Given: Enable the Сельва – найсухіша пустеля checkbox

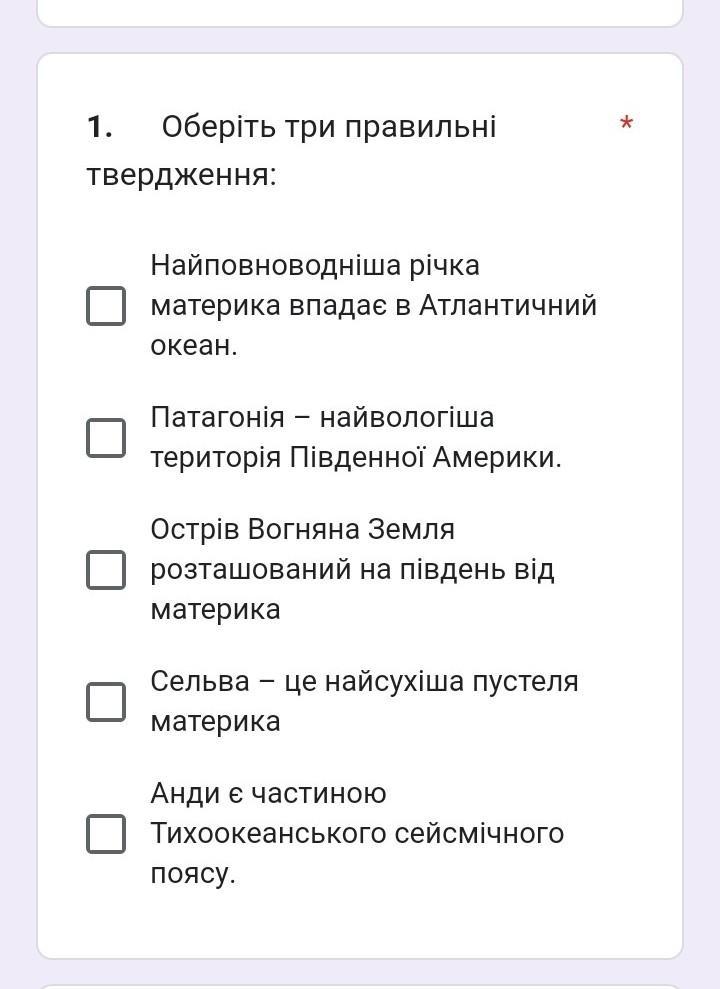Looking at the screenshot, I should pyautogui.click(x=106, y=701).
